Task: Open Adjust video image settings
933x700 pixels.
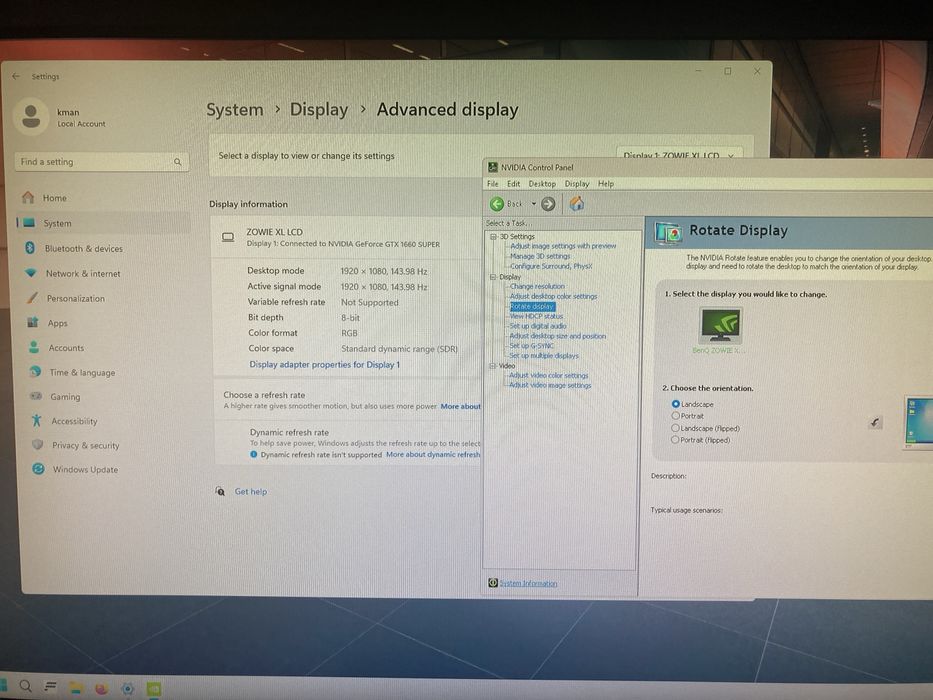Action: coord(550,386)
